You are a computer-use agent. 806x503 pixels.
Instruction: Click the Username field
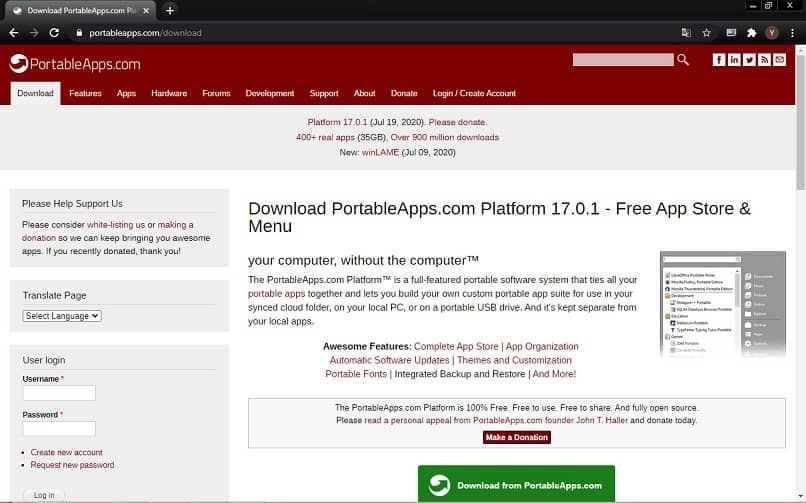pyautogui.click(x=59, y=393)
